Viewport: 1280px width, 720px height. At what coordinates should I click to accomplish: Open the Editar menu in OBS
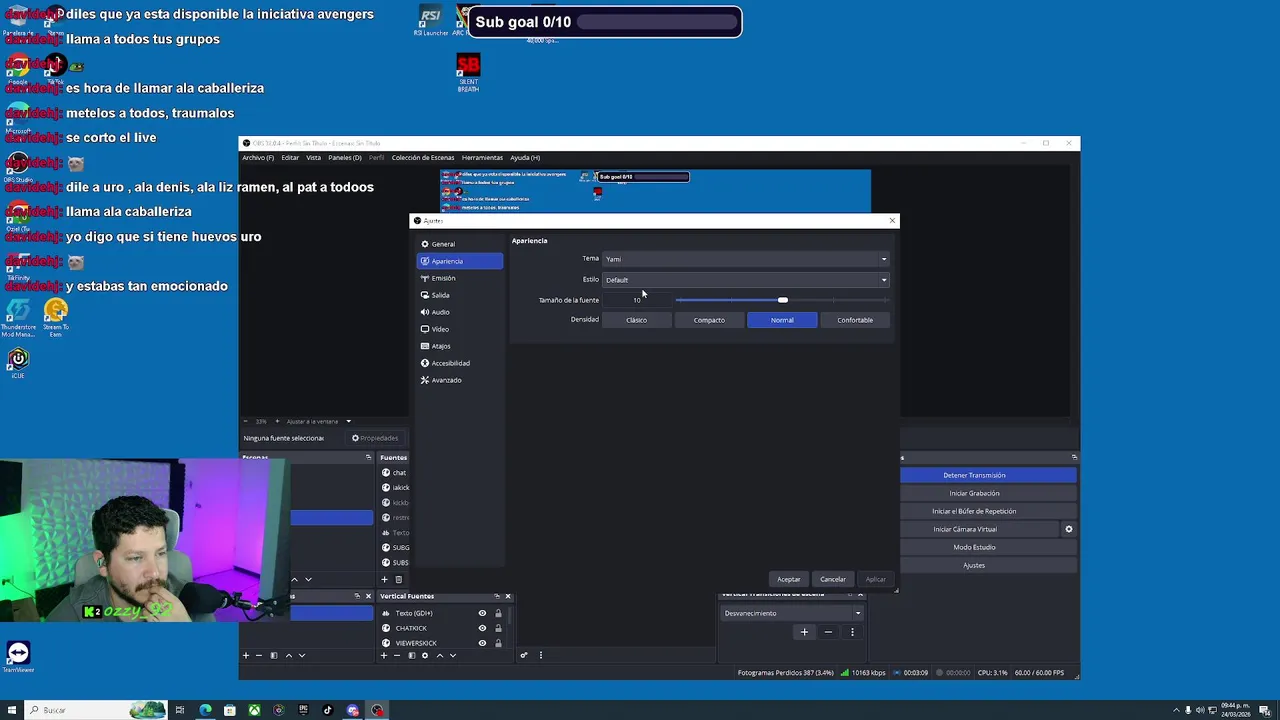click(x=290, y=157)
